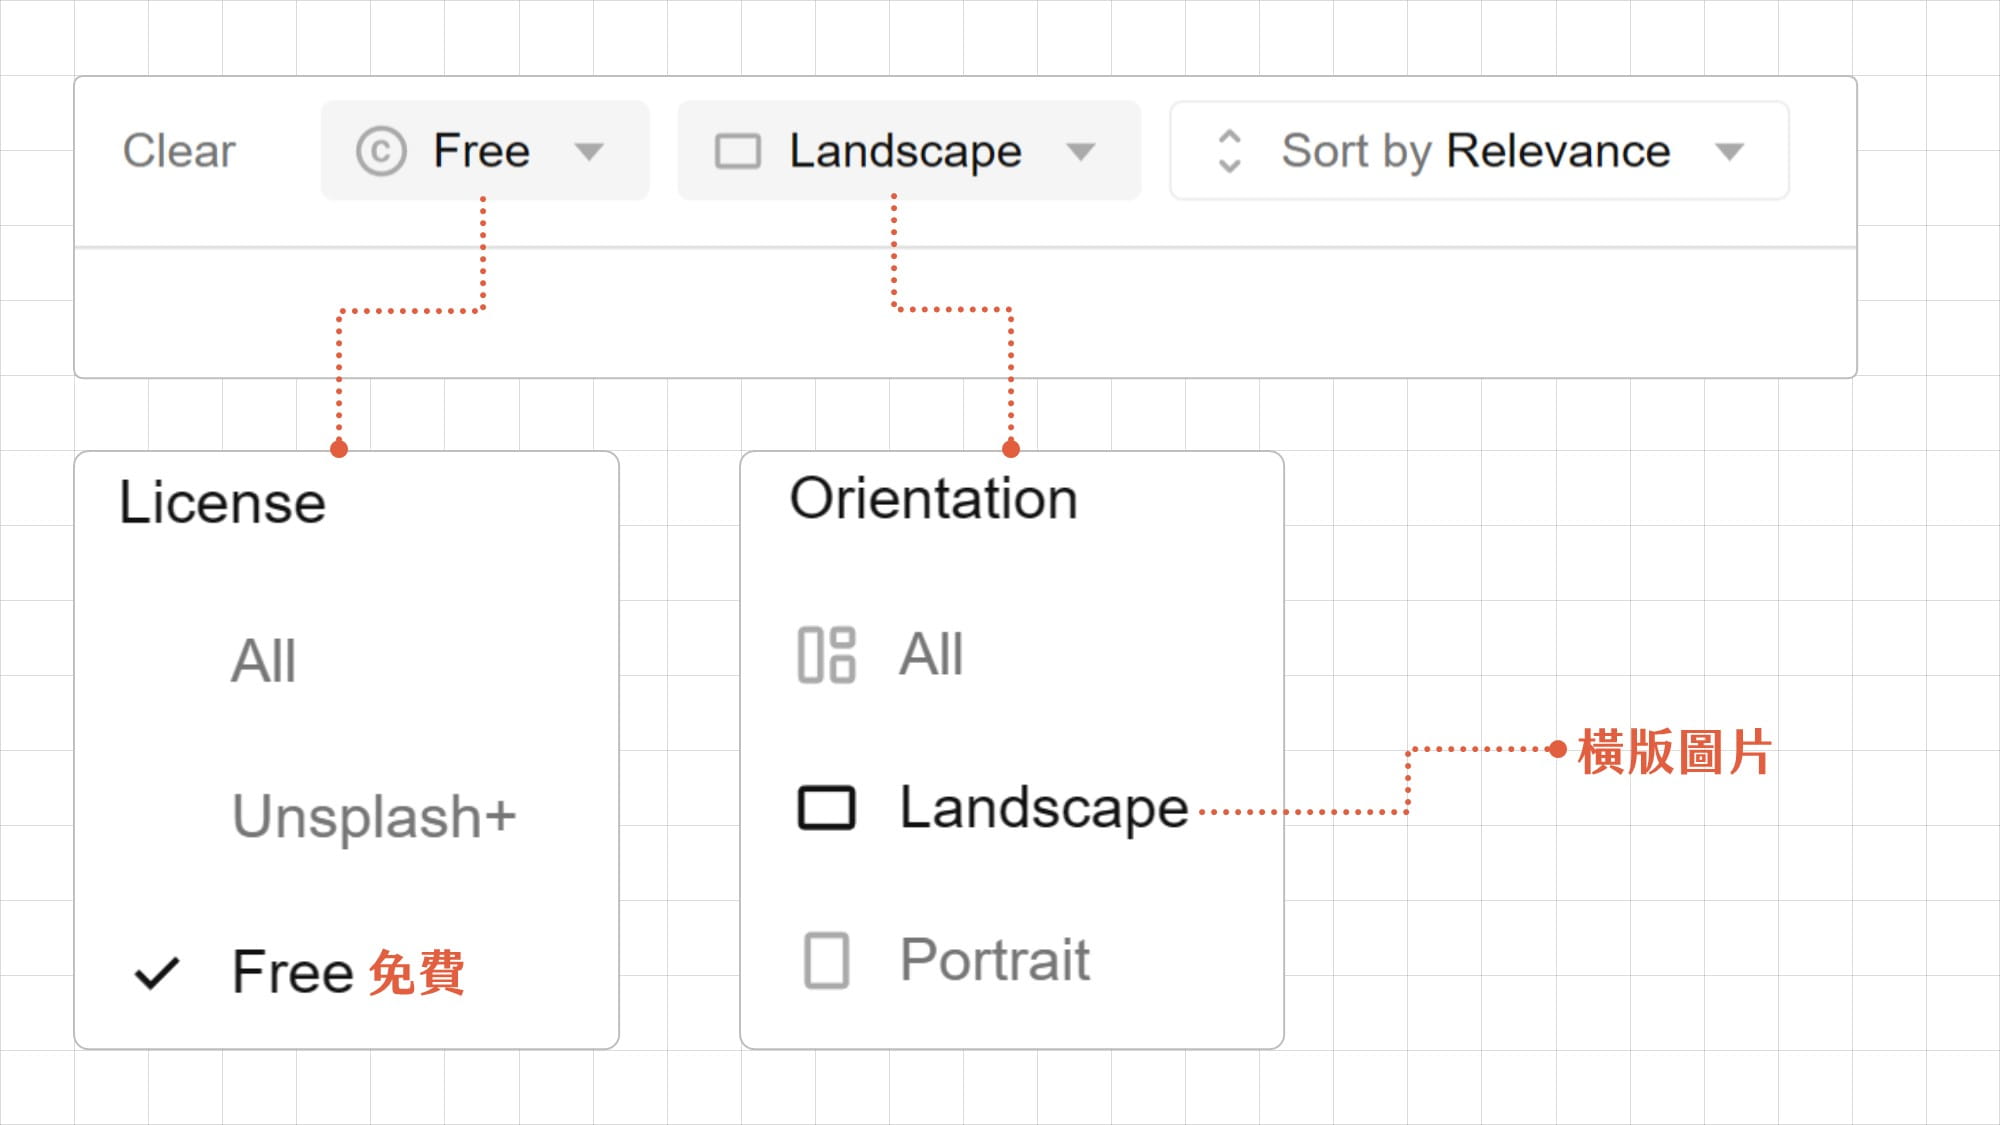Click the checkmark beside Free
This screenshot has width=2000, height=1125.
click(x=157, y=973)
